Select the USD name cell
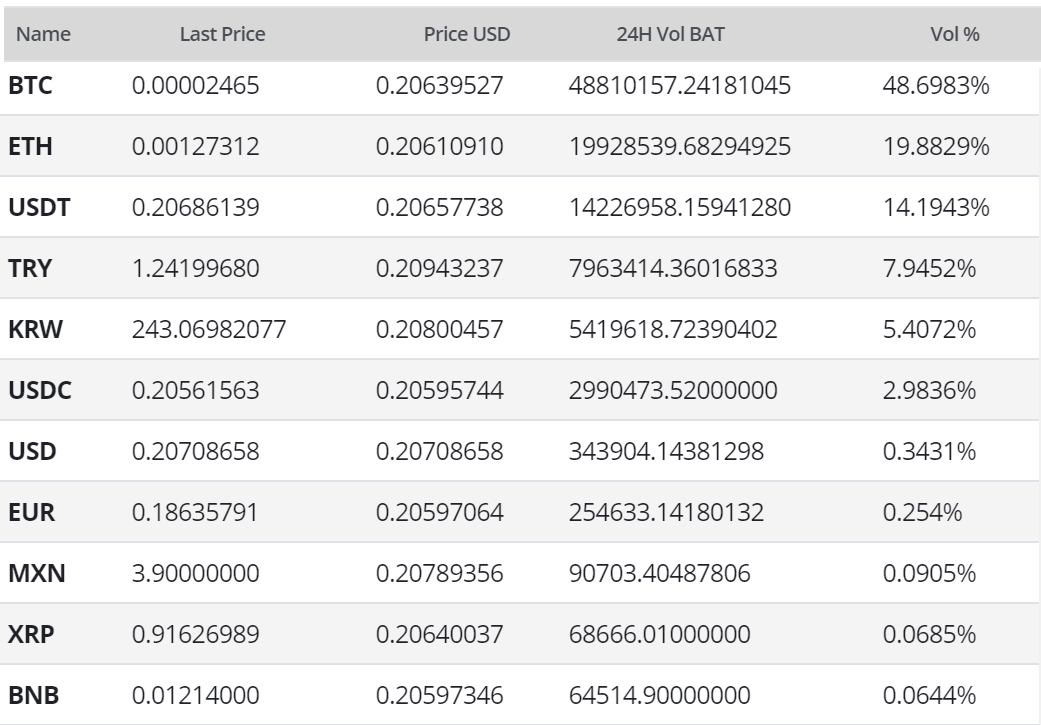The image size is (1041, 725). pos(32,452)
